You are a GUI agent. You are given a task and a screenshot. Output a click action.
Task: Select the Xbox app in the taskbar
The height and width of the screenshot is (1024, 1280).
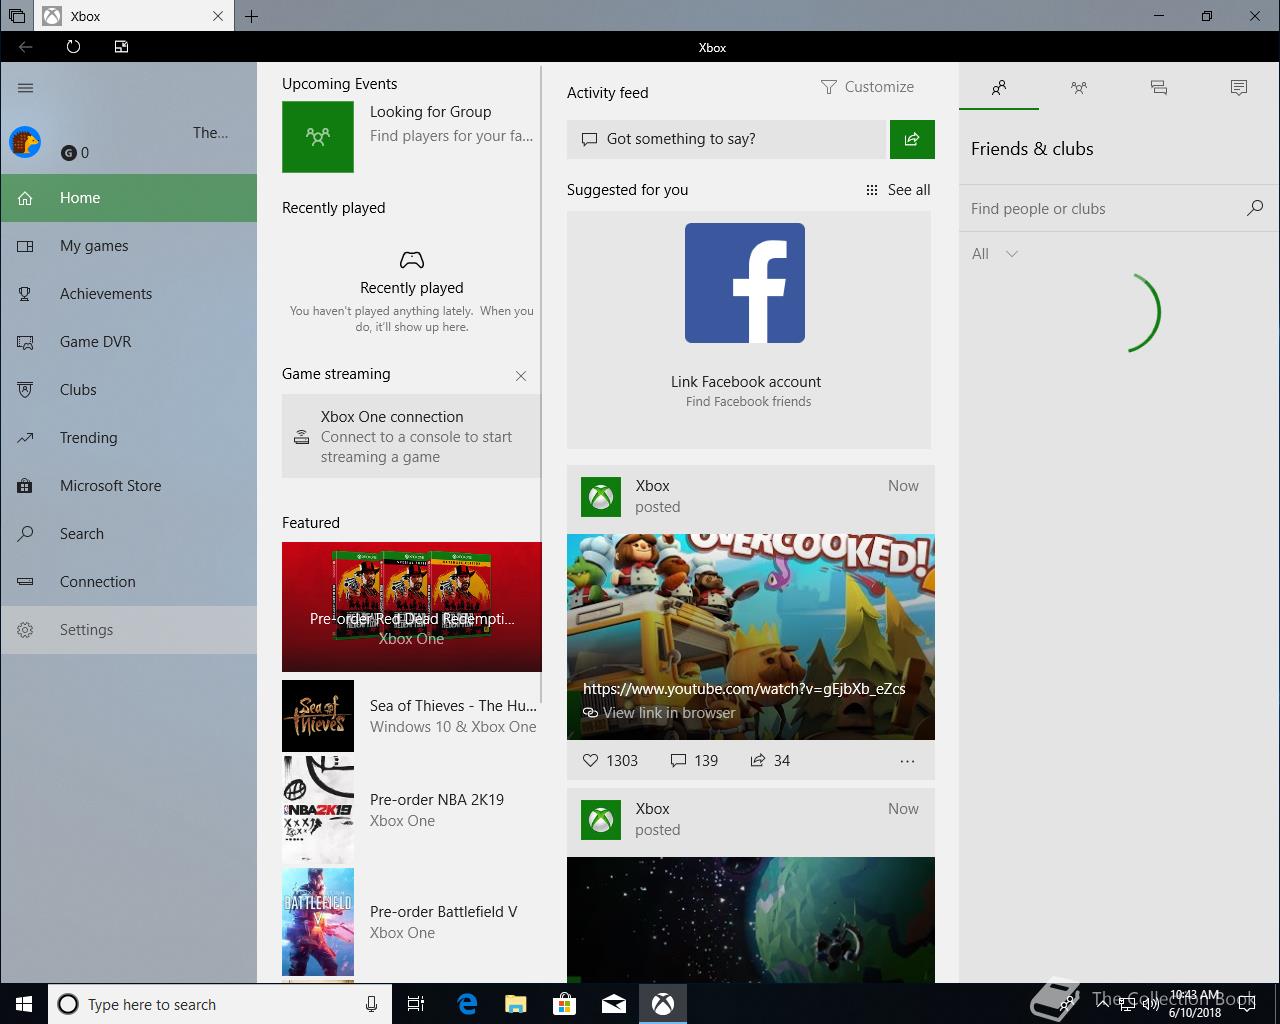pyautogui.click(x=663, y=1004)
